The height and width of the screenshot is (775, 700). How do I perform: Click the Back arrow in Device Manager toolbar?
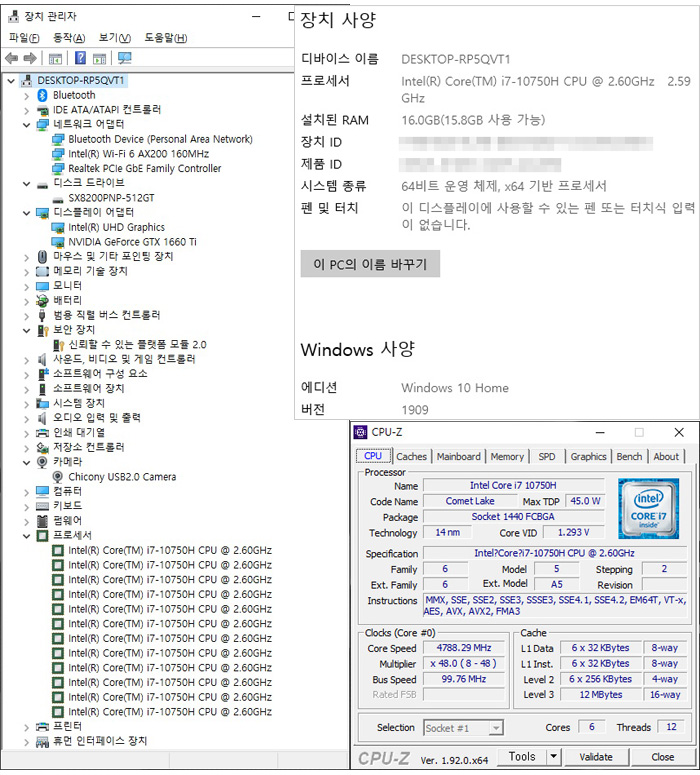pyautogui.click(x=13, y=58)
